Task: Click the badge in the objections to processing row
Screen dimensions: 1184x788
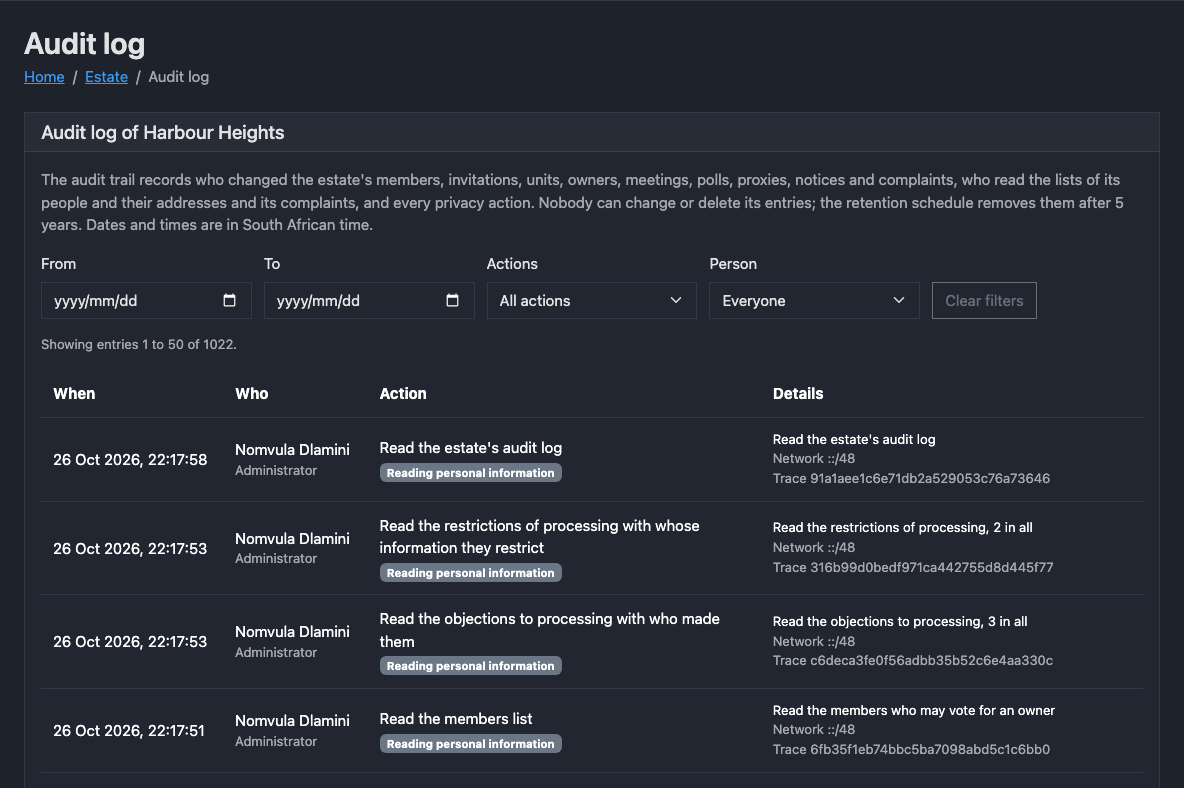Action: pos(470,666)
